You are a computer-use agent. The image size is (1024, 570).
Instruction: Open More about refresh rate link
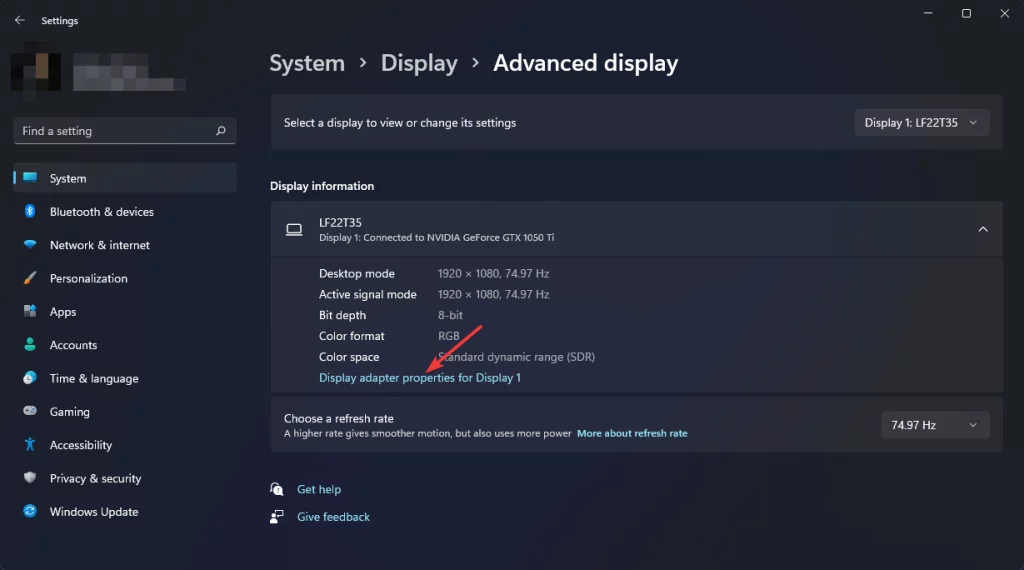click(632, 433)
